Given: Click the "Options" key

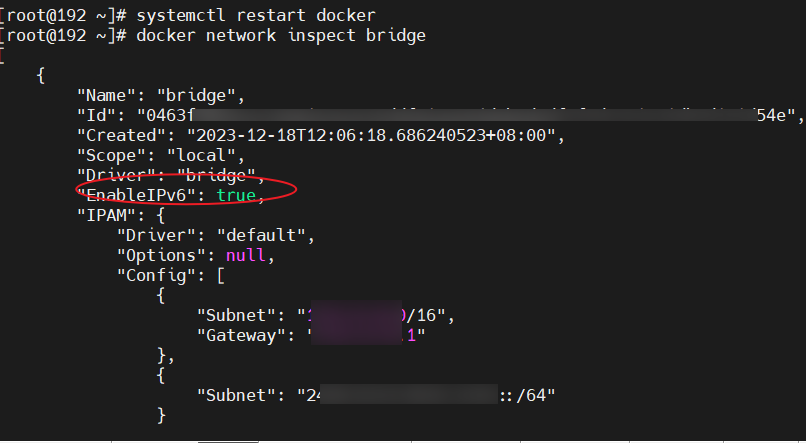Looking at the screenshot, I should (161, 256).
